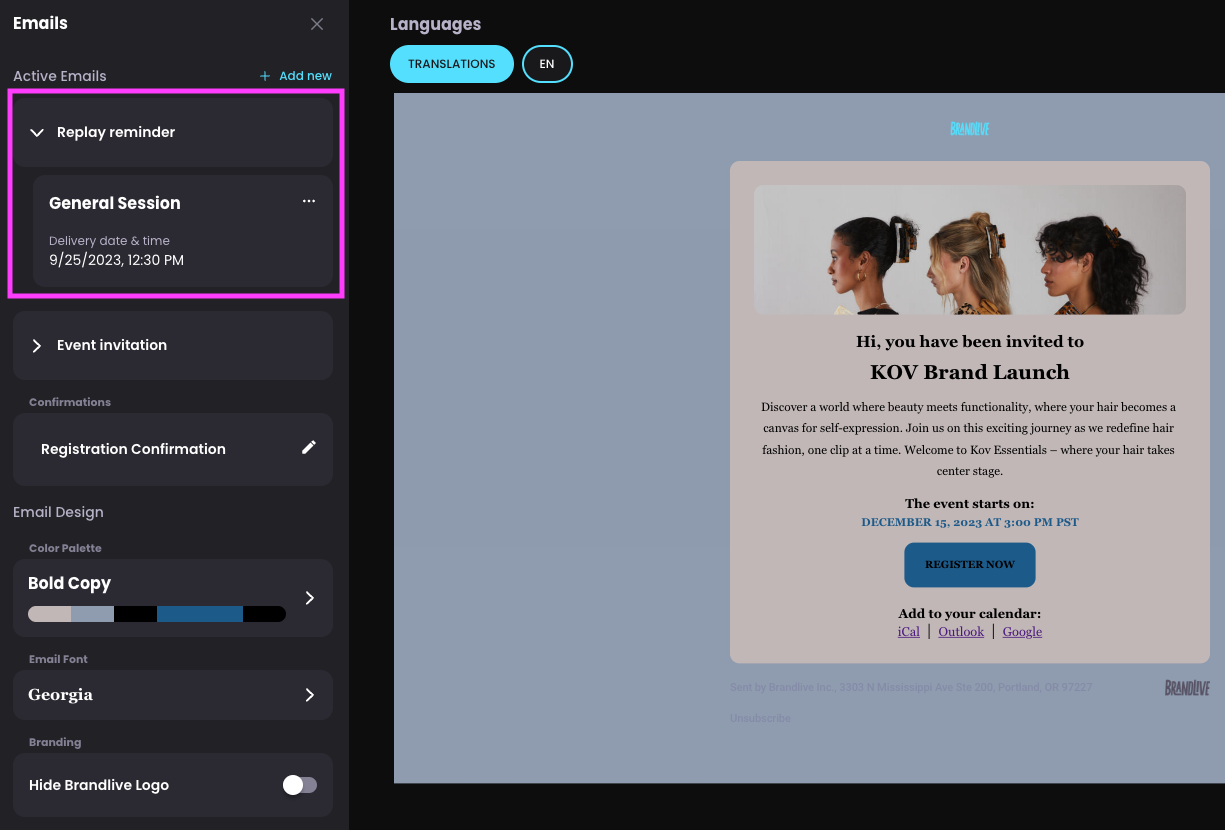Open the Bold Copy color palette chevron
This screenshot has height=830, width=1225.
pos(310,597)
